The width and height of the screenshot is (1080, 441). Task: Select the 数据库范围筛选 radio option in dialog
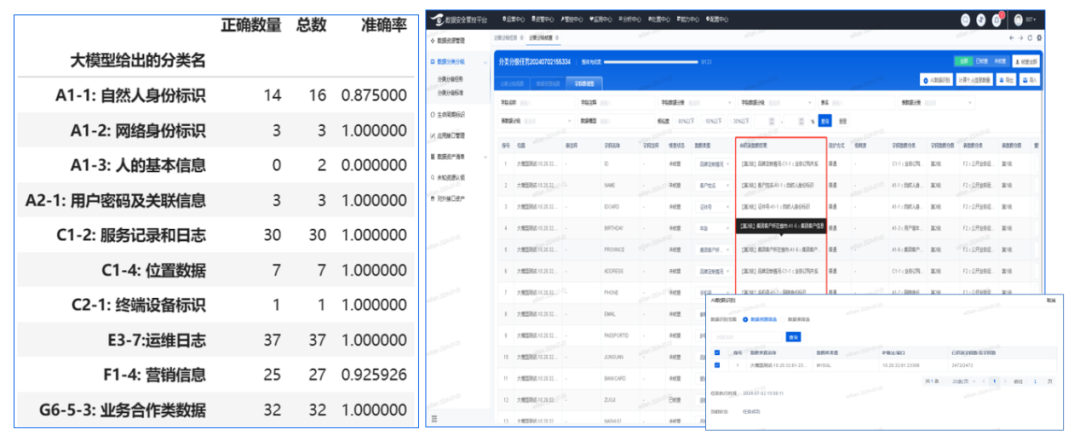click(x=745, y=319)
